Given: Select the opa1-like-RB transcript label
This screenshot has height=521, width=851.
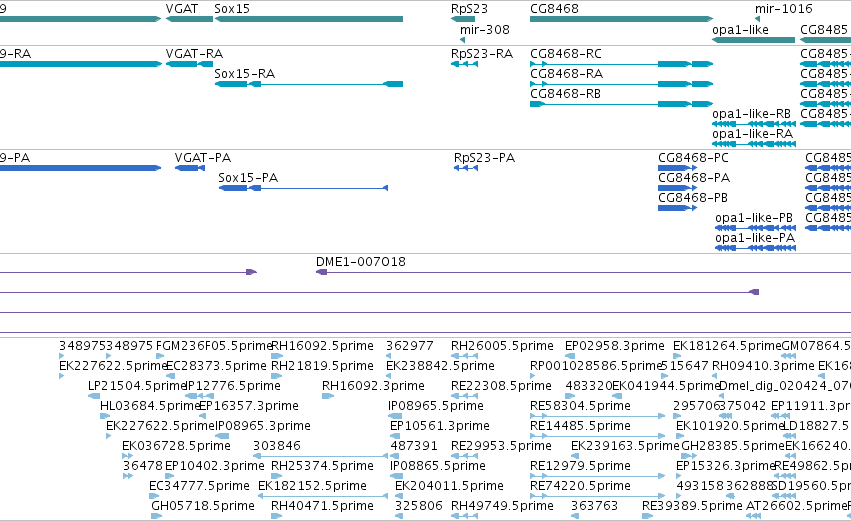Looking at the screenshot, I should [x=751, y=114].
